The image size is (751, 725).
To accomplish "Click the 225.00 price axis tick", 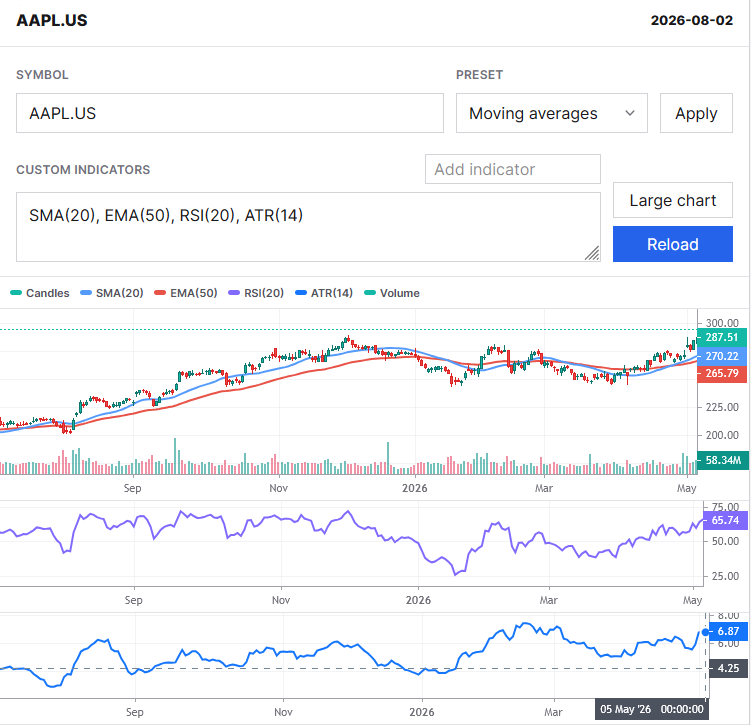I will [722, 407].
